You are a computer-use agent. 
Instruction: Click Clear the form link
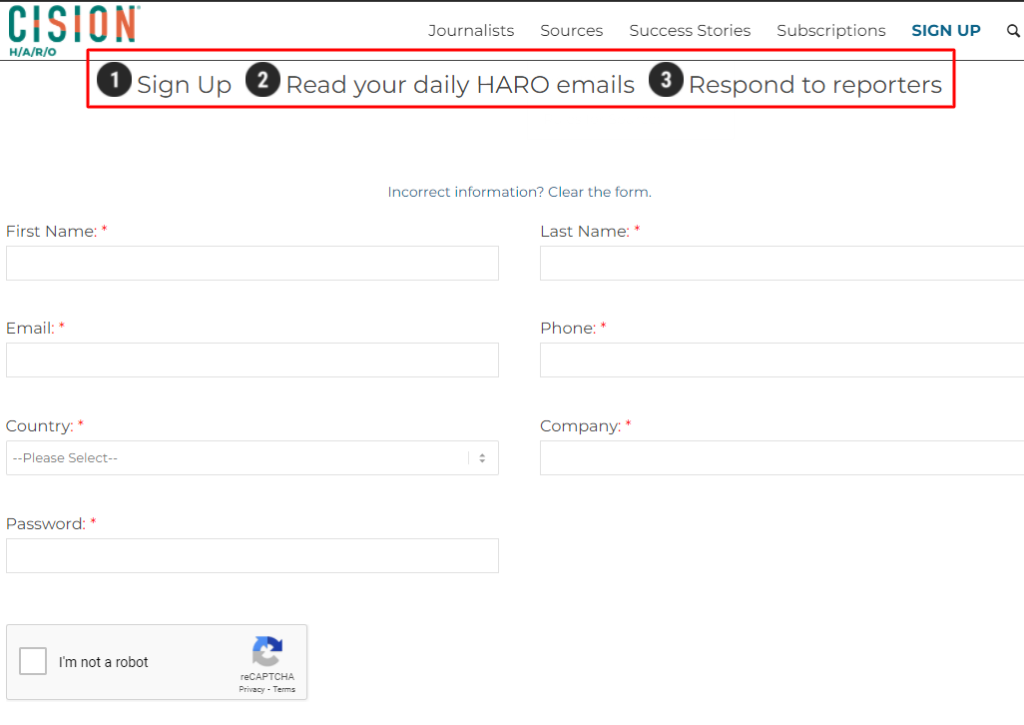[600, 192]
